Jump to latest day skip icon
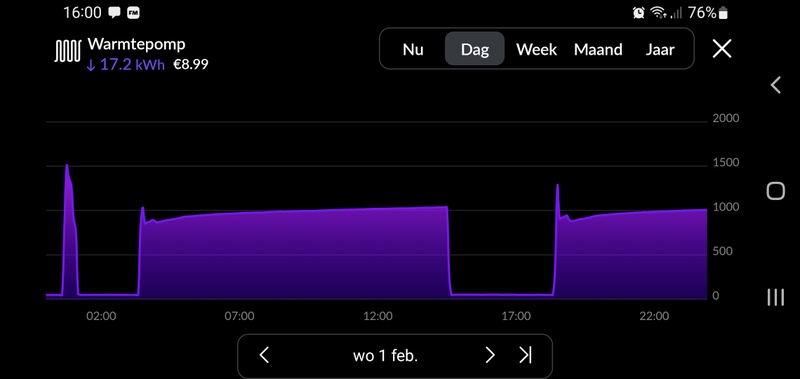 (526, 355)
